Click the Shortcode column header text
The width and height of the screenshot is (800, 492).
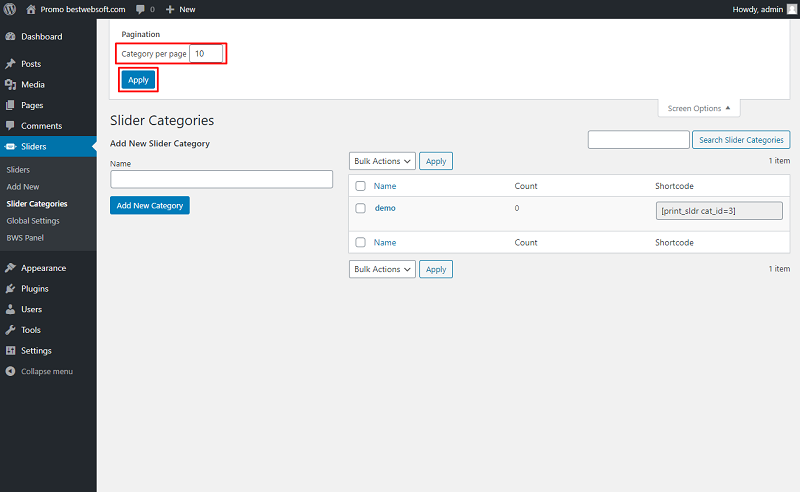[x=674, y=186]
